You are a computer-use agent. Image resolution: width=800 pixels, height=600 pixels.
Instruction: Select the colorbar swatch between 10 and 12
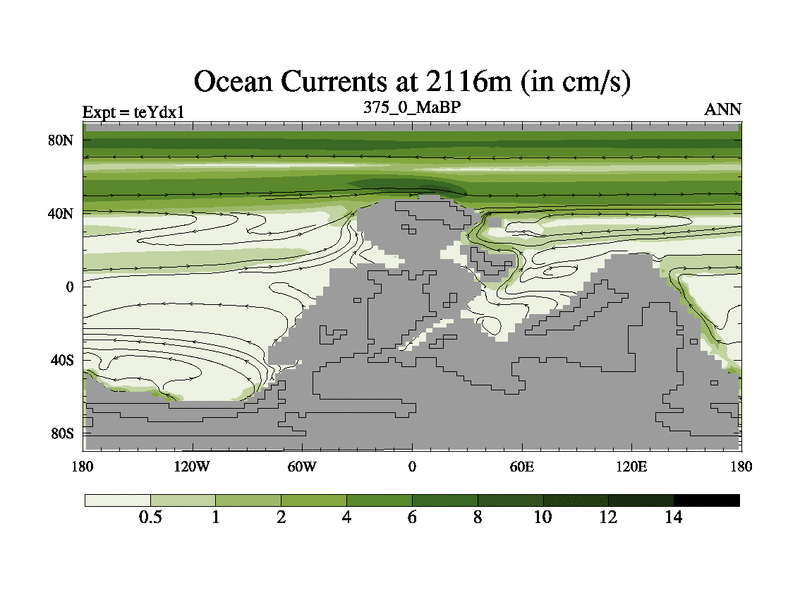(x=576, y=499)
